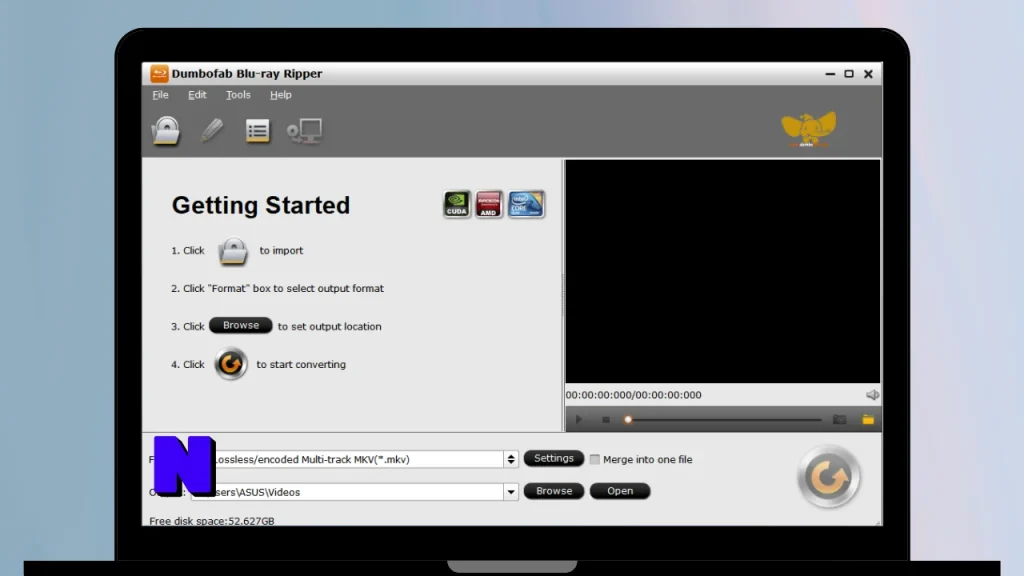Enable Merge into one file checkbox
Image resolution: width=1024 pixels, height=576 pixels.
click(594, 460)
